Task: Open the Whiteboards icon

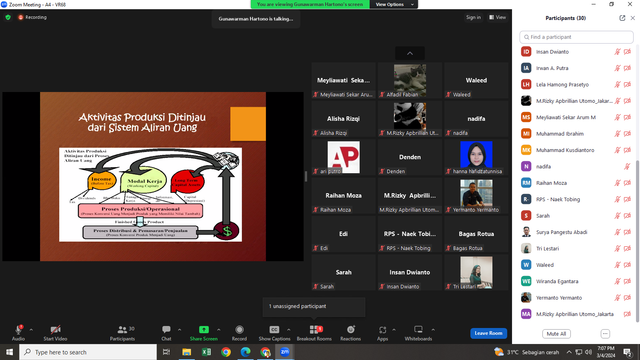Action: 418,329
